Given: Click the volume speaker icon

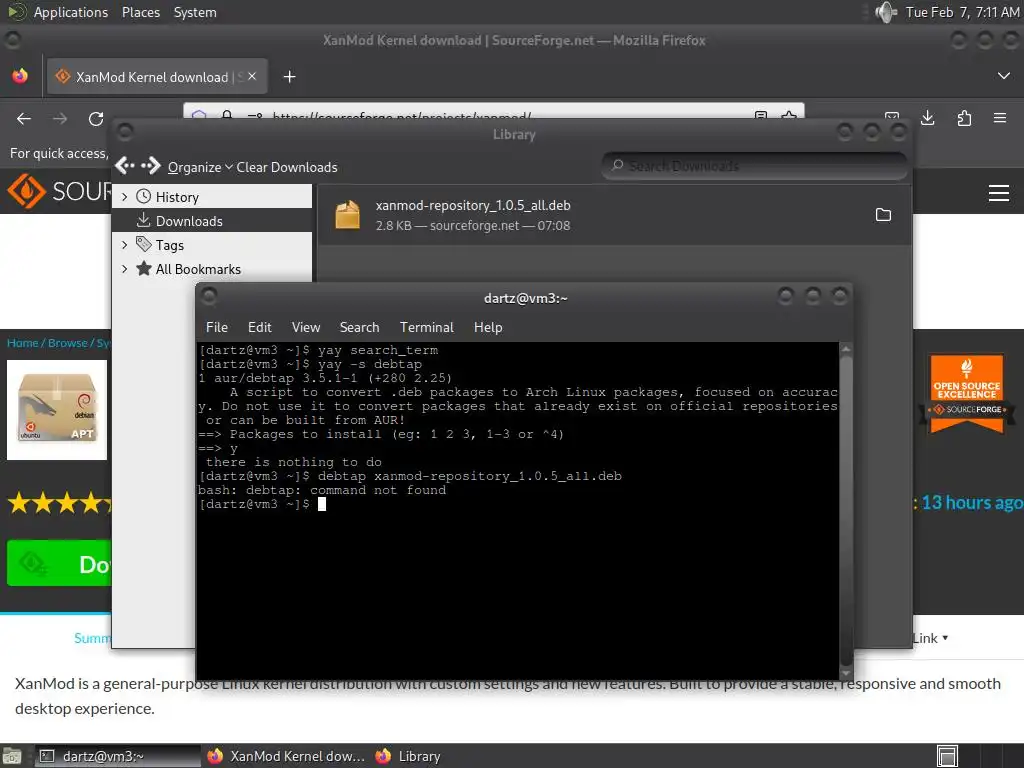Looking at the screenshot, I should point(886,12).
